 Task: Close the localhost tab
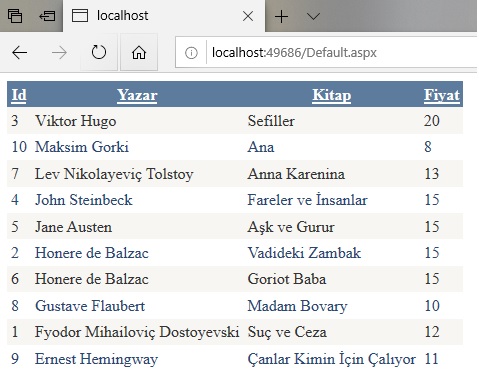(x=248, y=16)
